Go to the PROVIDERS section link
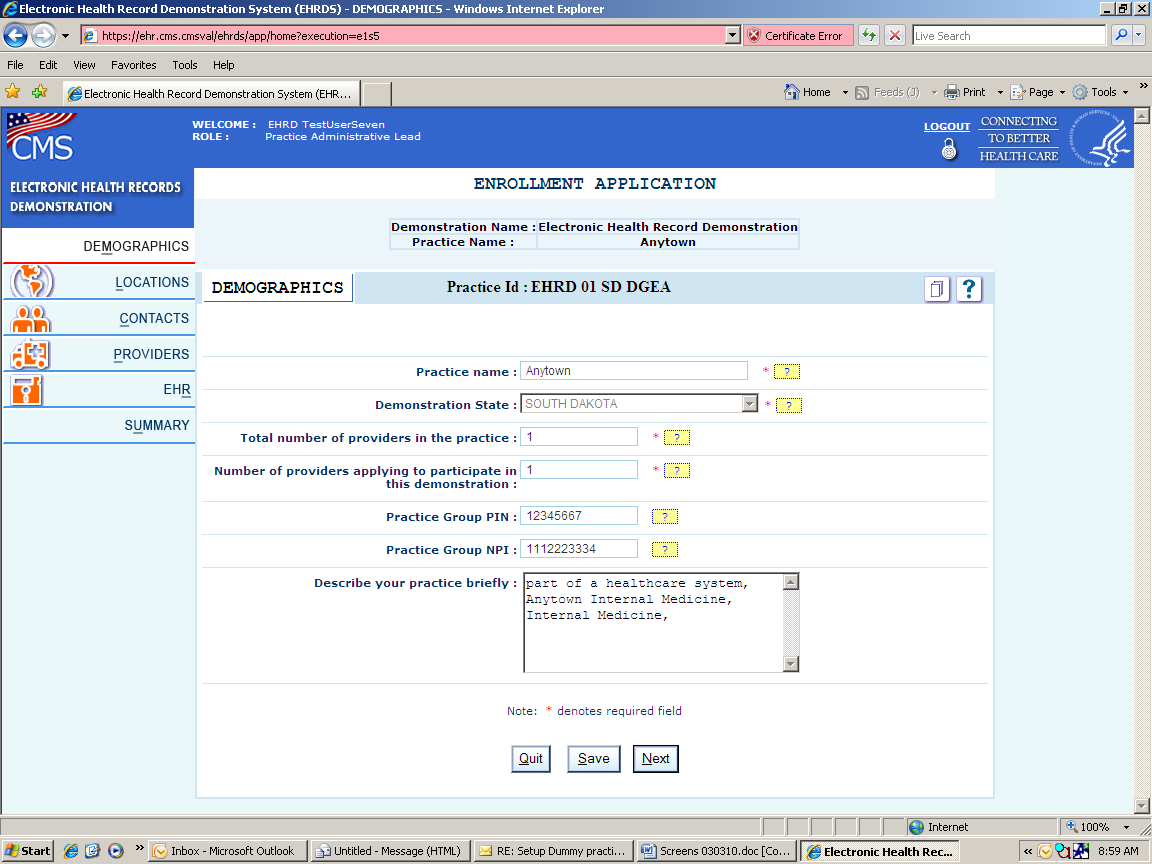 click(151, 354)
